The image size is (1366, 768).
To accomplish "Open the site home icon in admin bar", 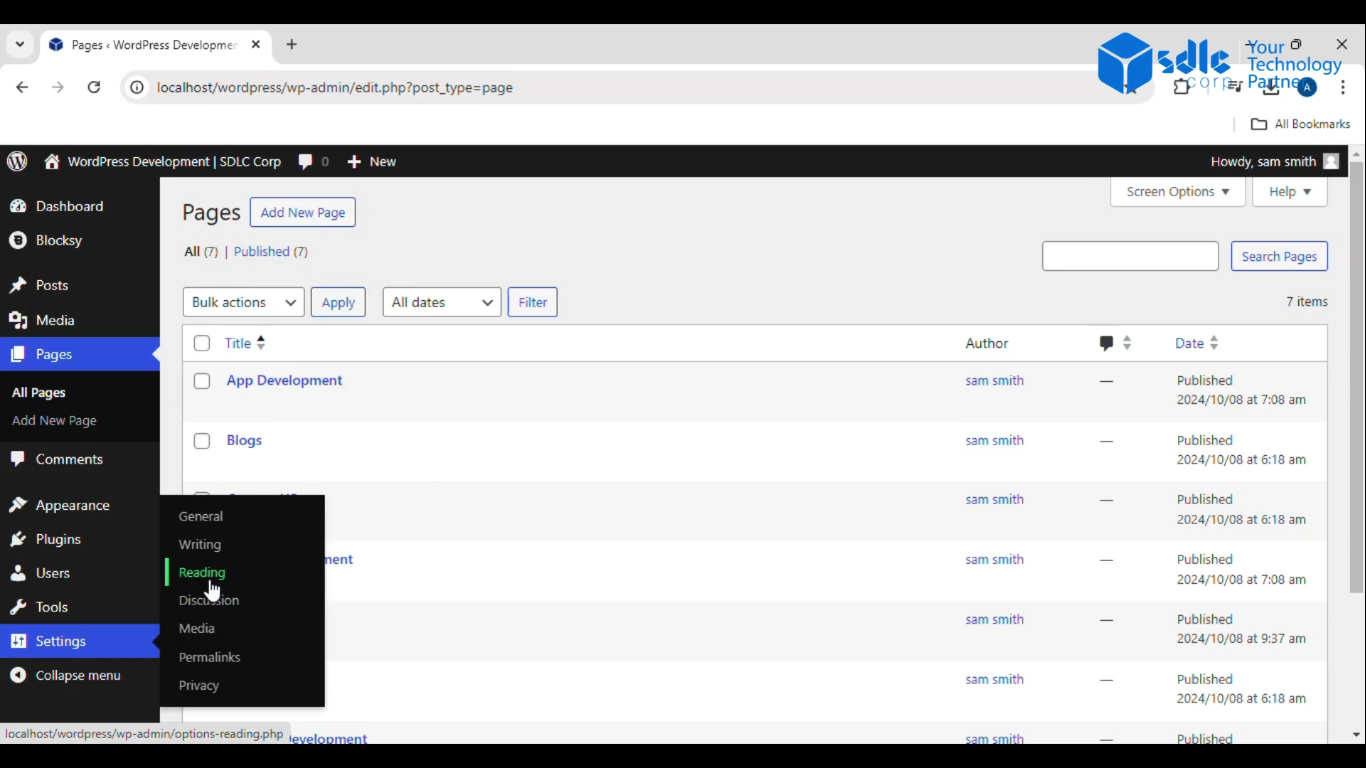I will [x=52, y=161].
